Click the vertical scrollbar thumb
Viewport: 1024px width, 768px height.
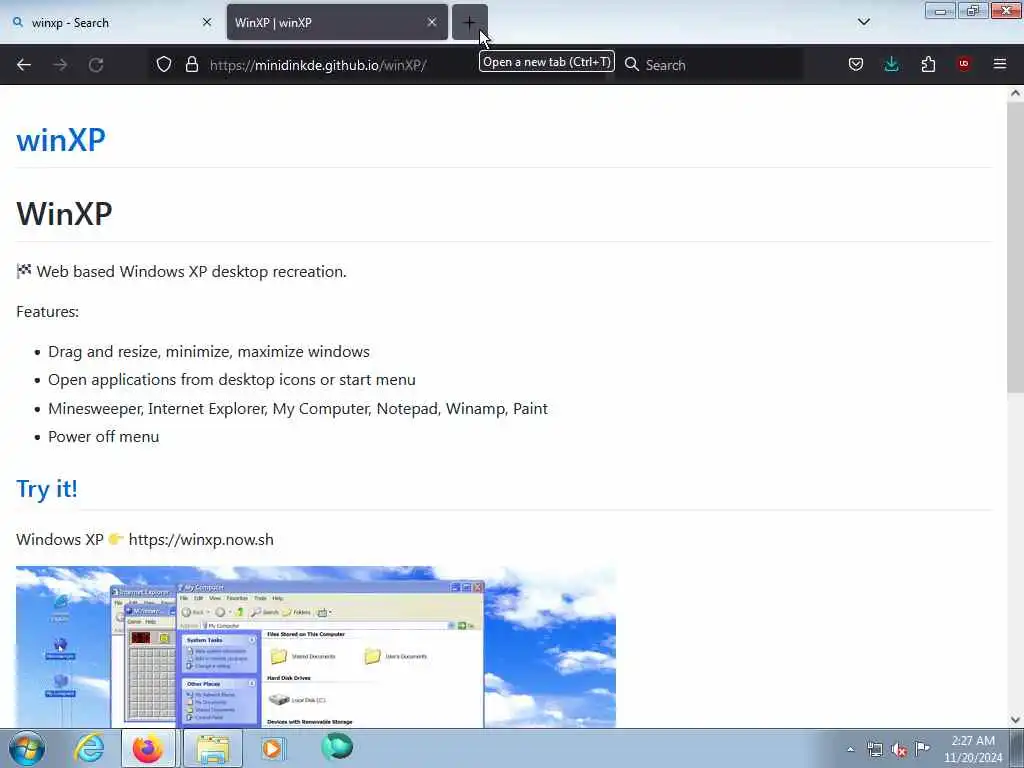(1015, 248)
